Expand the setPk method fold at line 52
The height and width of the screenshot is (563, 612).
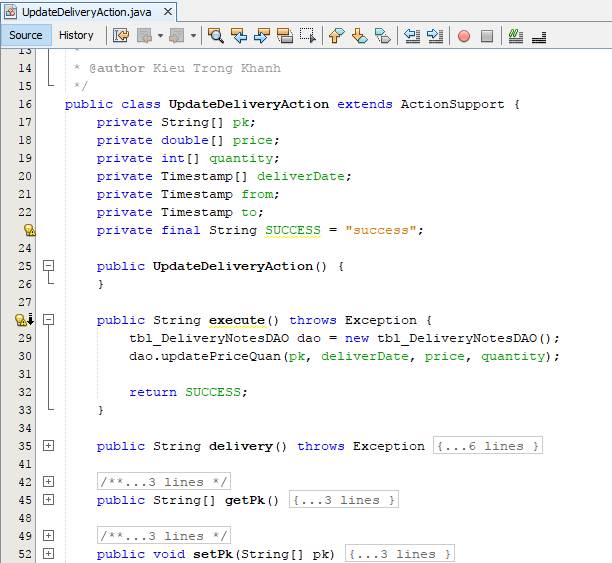tap(48, 553)
